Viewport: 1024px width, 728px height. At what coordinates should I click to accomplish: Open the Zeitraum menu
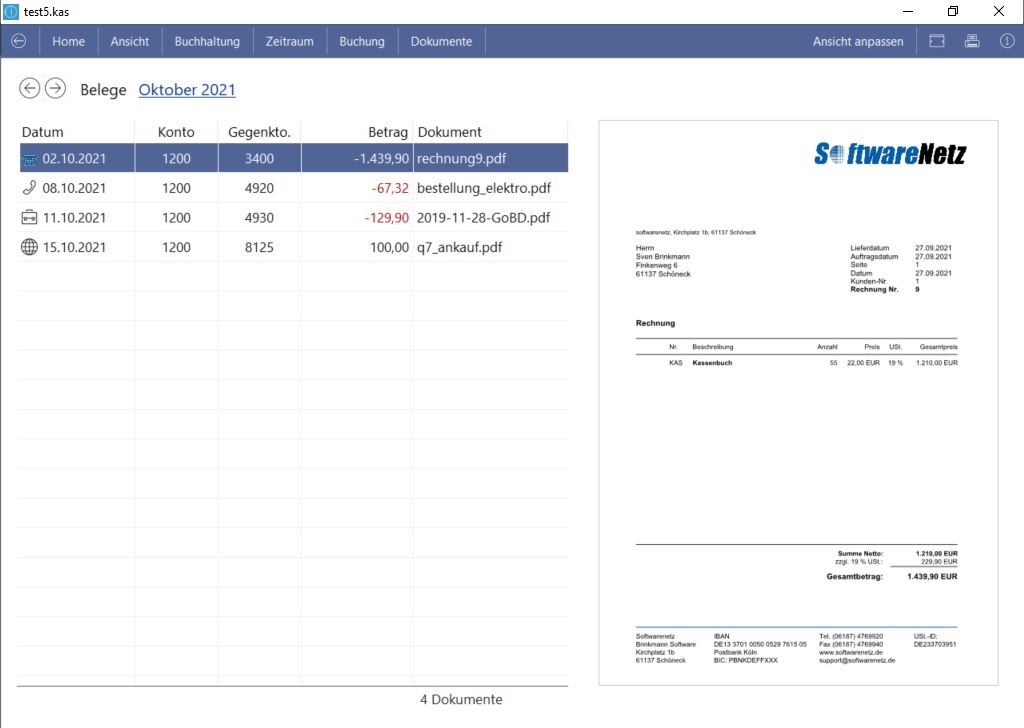pos(289,41)
